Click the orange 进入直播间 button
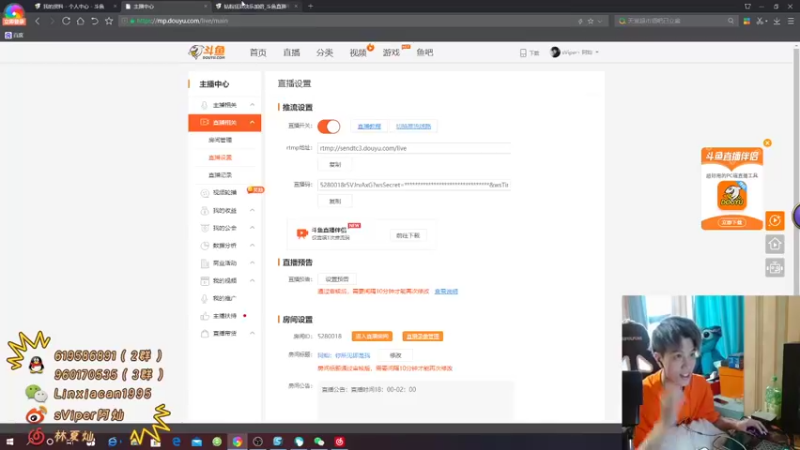 click(372, 336)
